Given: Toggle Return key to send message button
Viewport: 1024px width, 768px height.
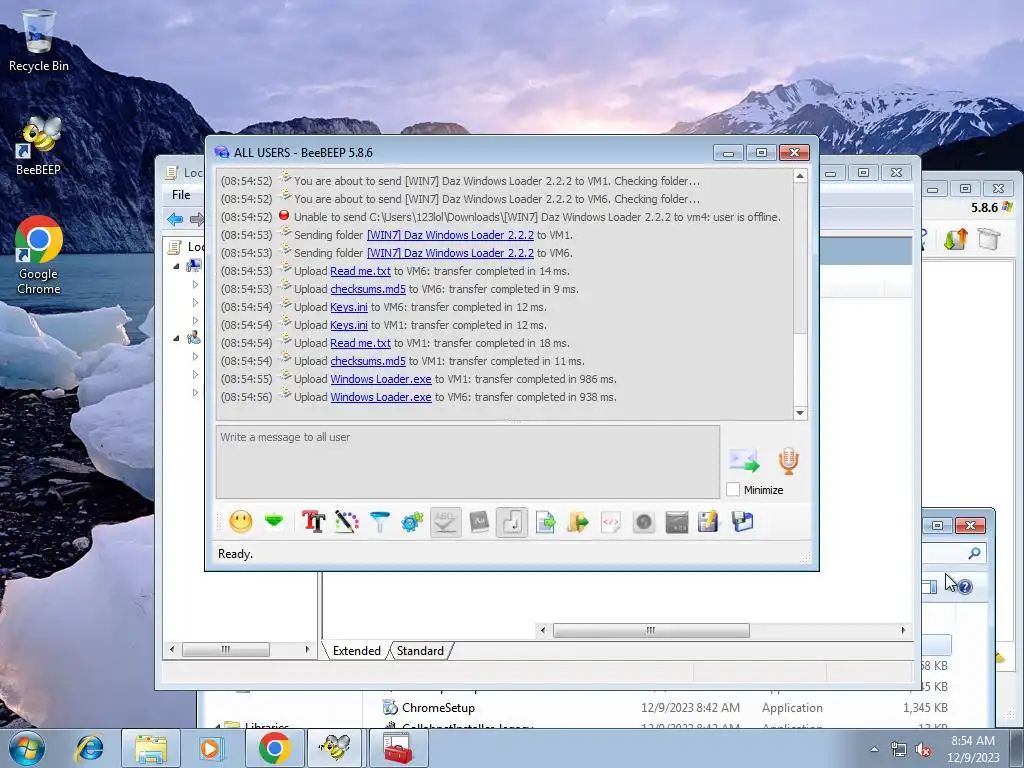Looking at the screenshot, I should pos(512,522).
